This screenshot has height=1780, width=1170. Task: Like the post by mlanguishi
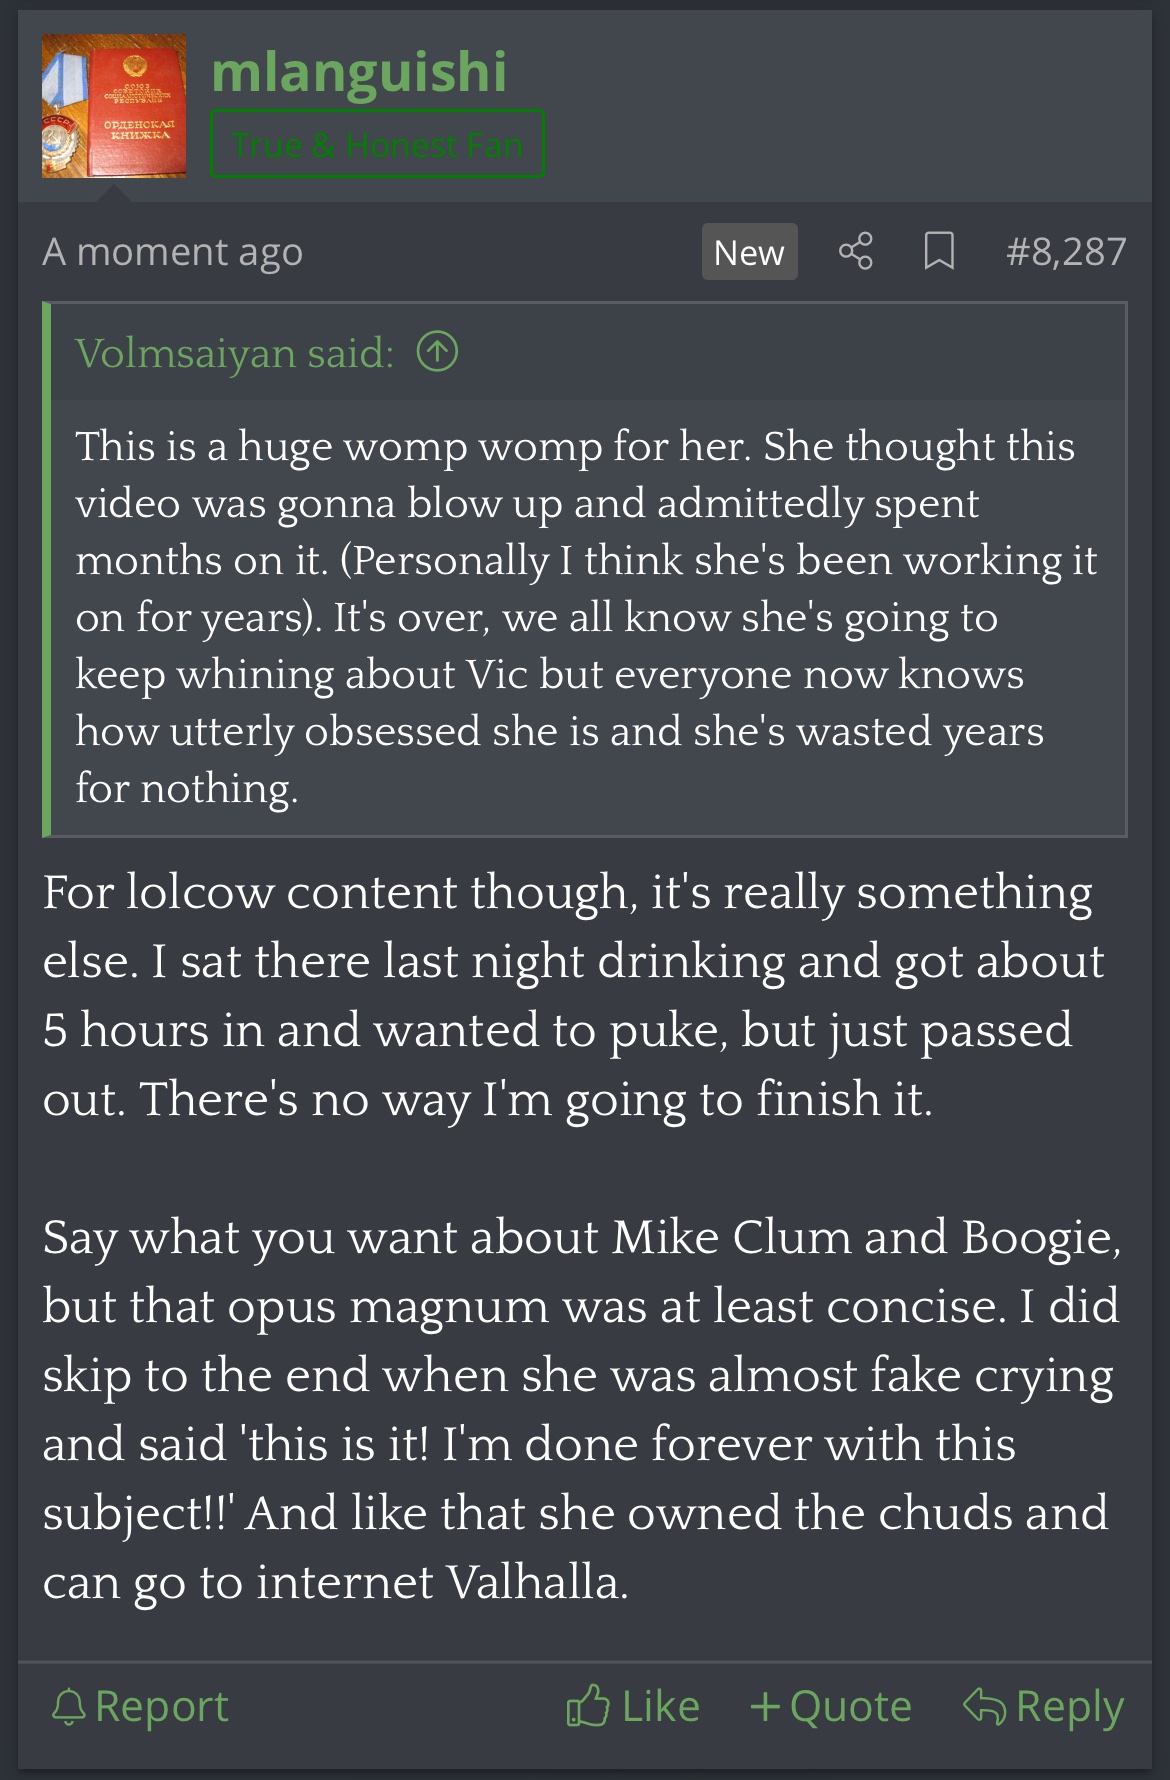tap(633, 1706)
